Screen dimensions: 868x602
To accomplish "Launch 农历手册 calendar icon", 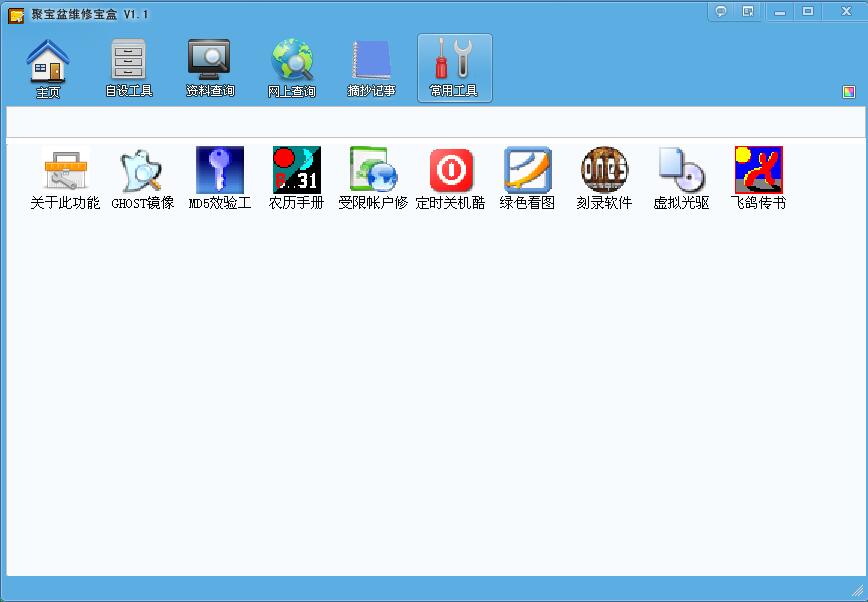I will tap(297, 178).
